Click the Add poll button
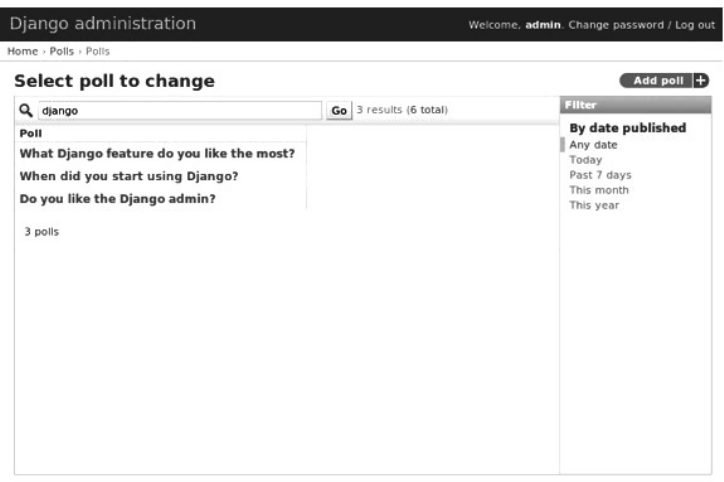Screen dimensions: 724x482 tap(664, 80)
